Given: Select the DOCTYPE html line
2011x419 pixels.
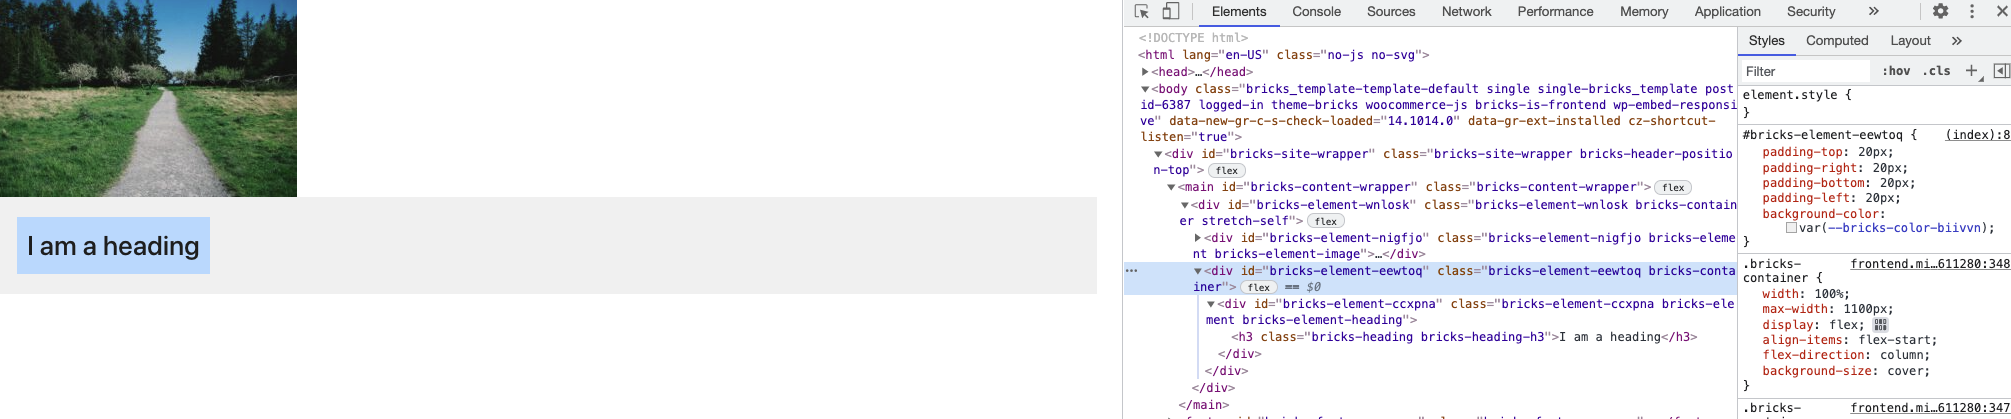Looking at the screenshot, I should (1193, 38).
